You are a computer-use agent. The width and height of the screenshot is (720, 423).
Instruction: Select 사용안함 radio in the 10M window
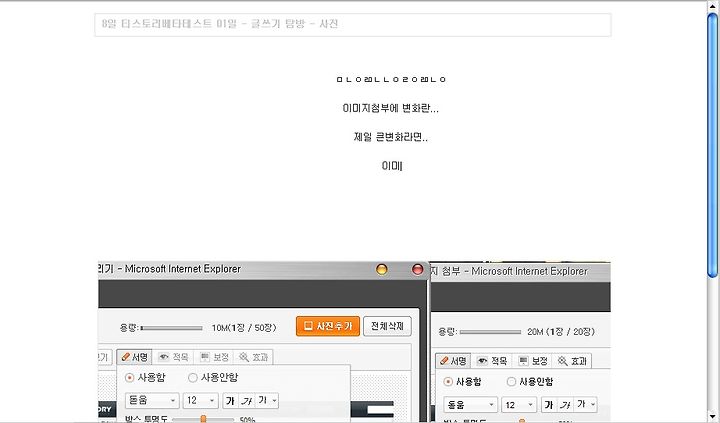point(193,378)
